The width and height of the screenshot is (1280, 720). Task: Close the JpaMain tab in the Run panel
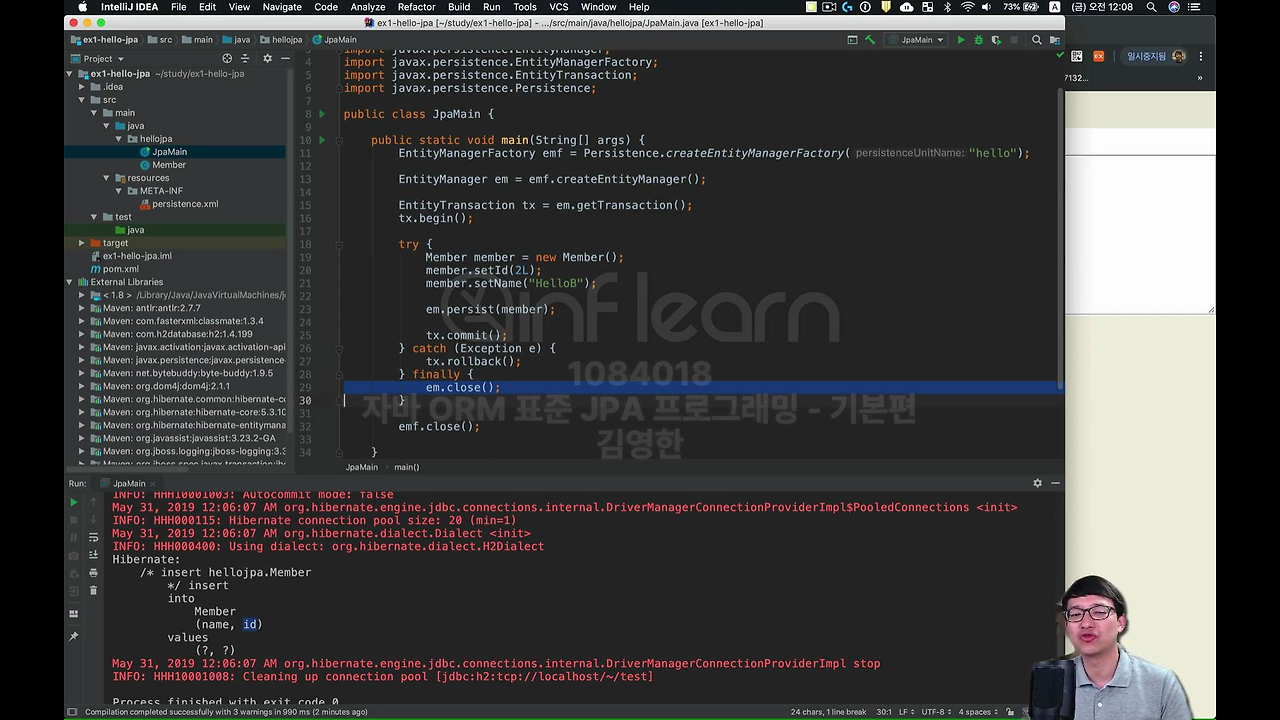click(153, 484)
